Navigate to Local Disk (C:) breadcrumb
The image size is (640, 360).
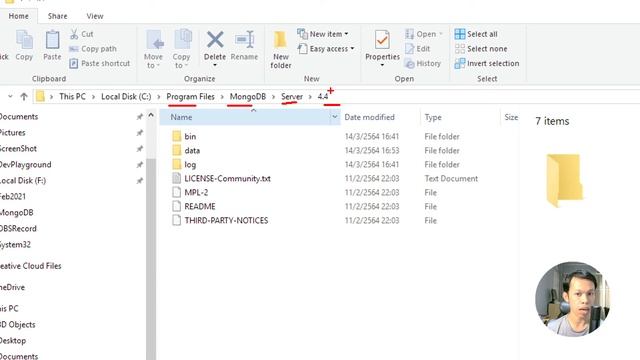pyautogui.click(x=126, y=97)
